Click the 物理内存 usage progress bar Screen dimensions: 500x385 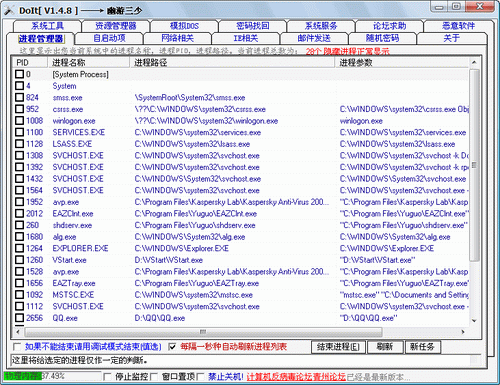coord(52,377)
